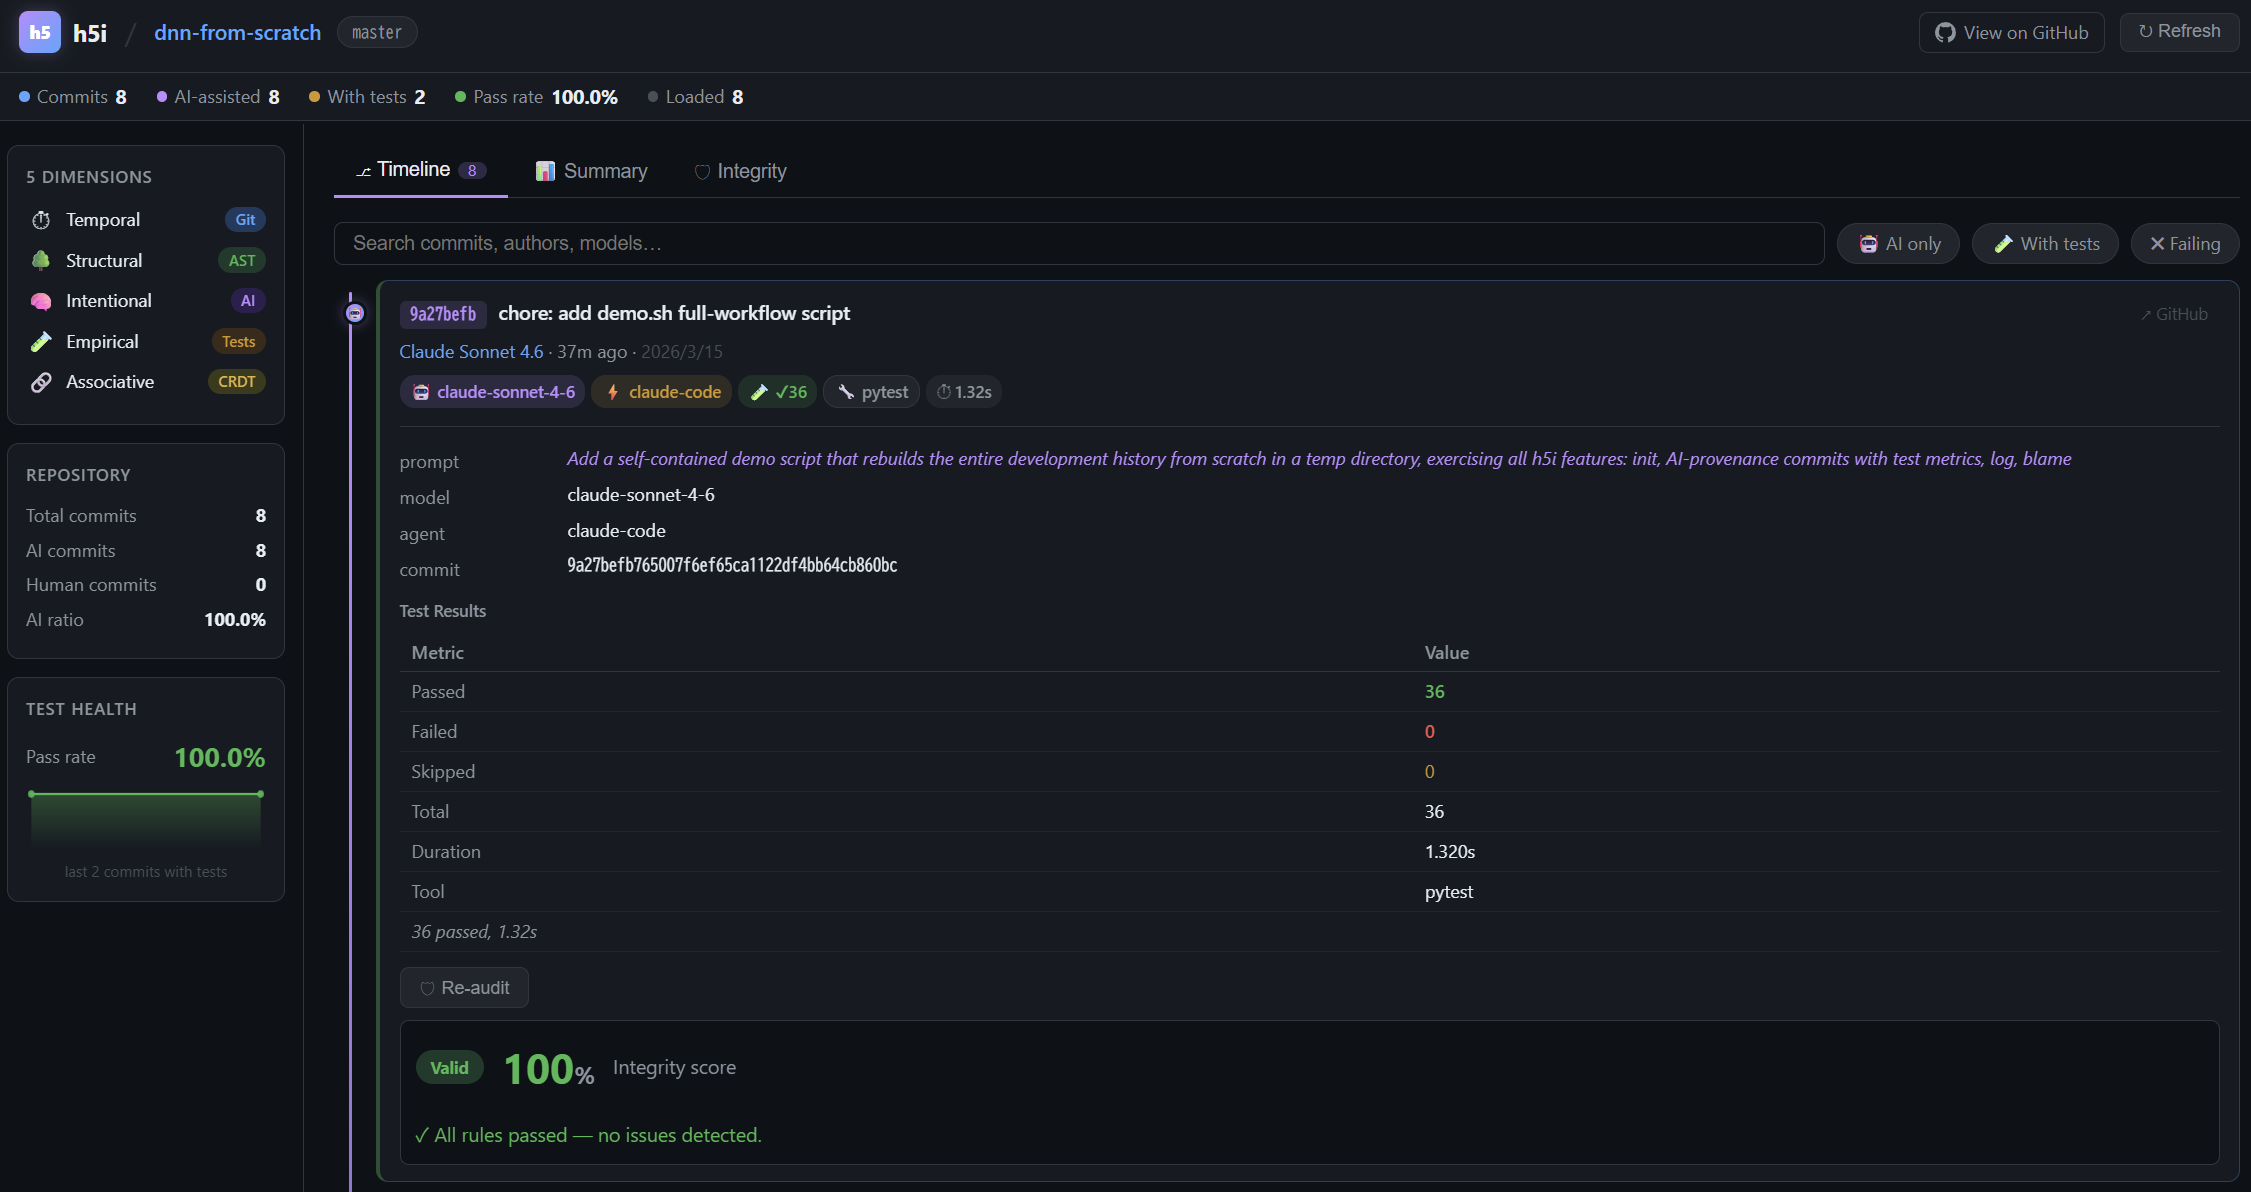Click the h5i logo icon
The image size is (2251, 1192).
point(39,32)
